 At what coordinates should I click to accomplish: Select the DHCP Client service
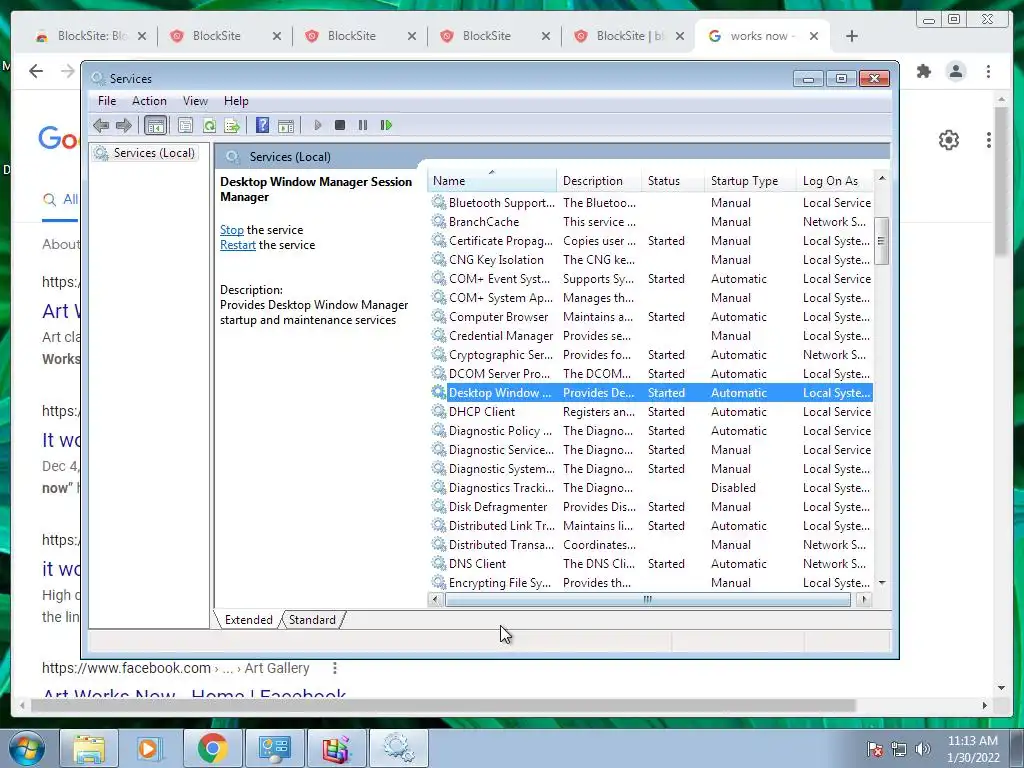651,412
